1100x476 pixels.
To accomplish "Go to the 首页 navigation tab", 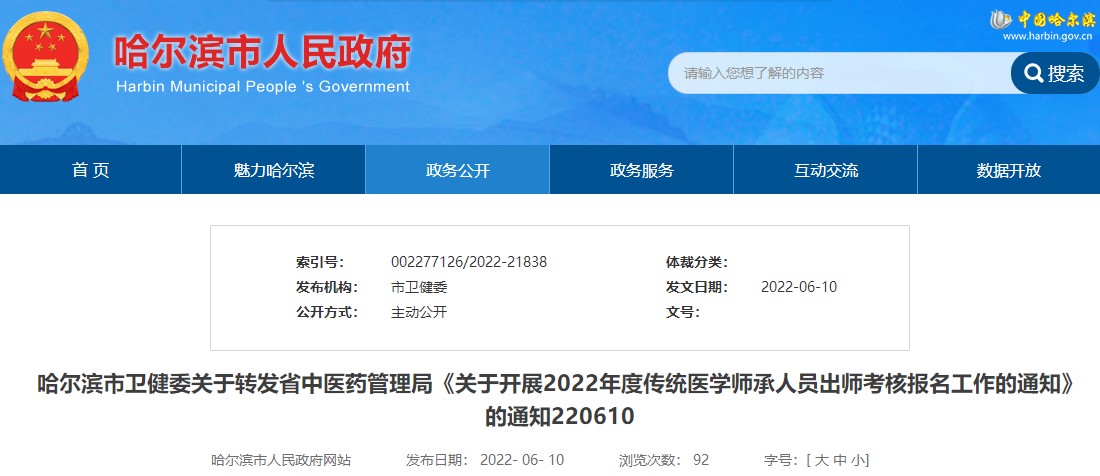I will (91, 170).
